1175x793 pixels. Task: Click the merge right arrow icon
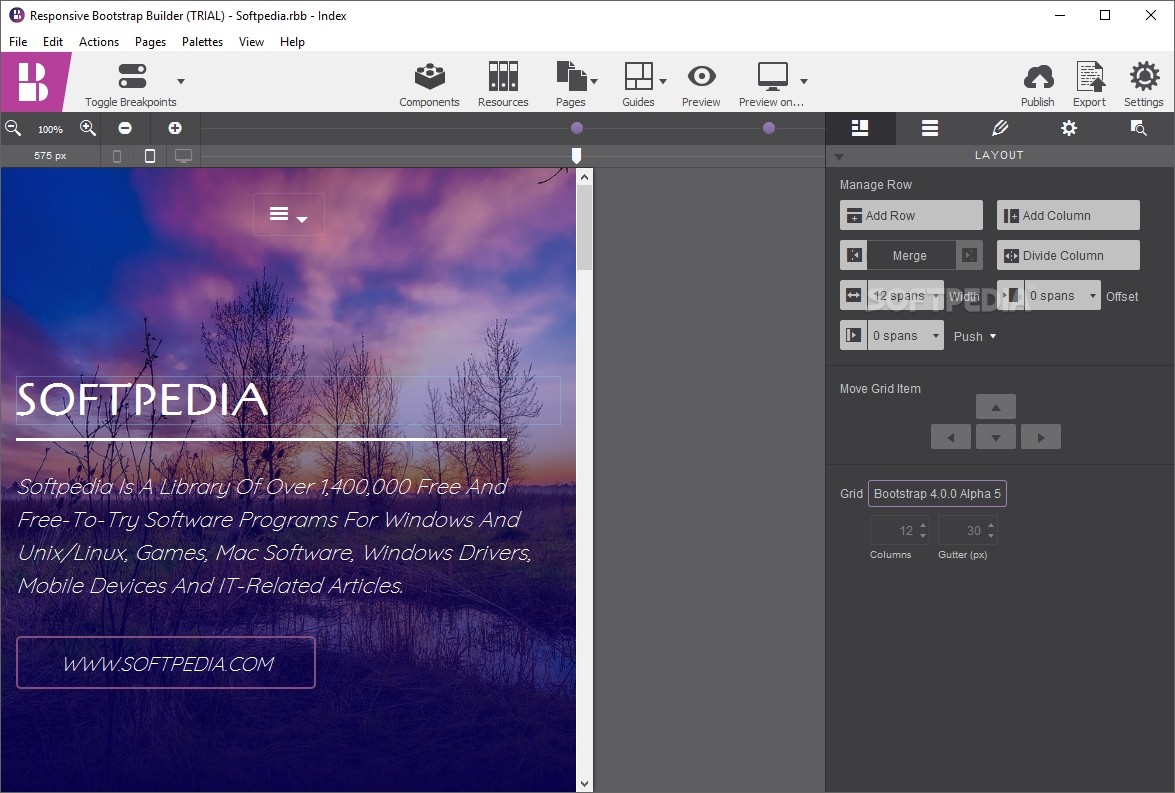click(969, 256)
